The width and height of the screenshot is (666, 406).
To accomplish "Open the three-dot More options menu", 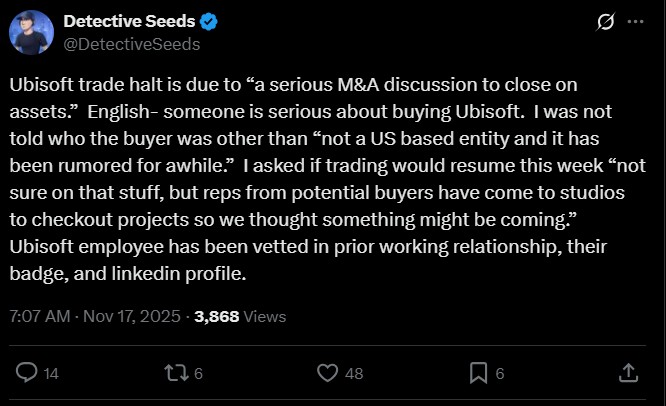I will tap(635, 22).
